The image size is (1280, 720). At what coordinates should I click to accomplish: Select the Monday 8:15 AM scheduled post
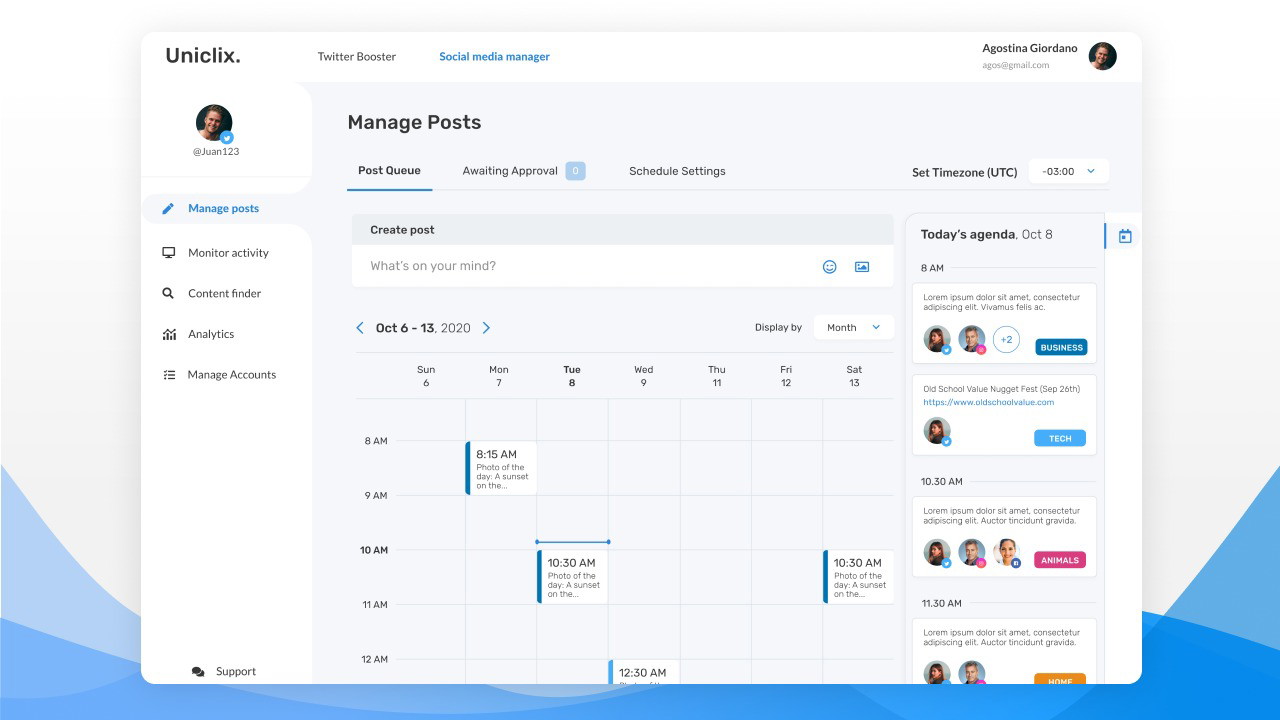tap(502, 468)
